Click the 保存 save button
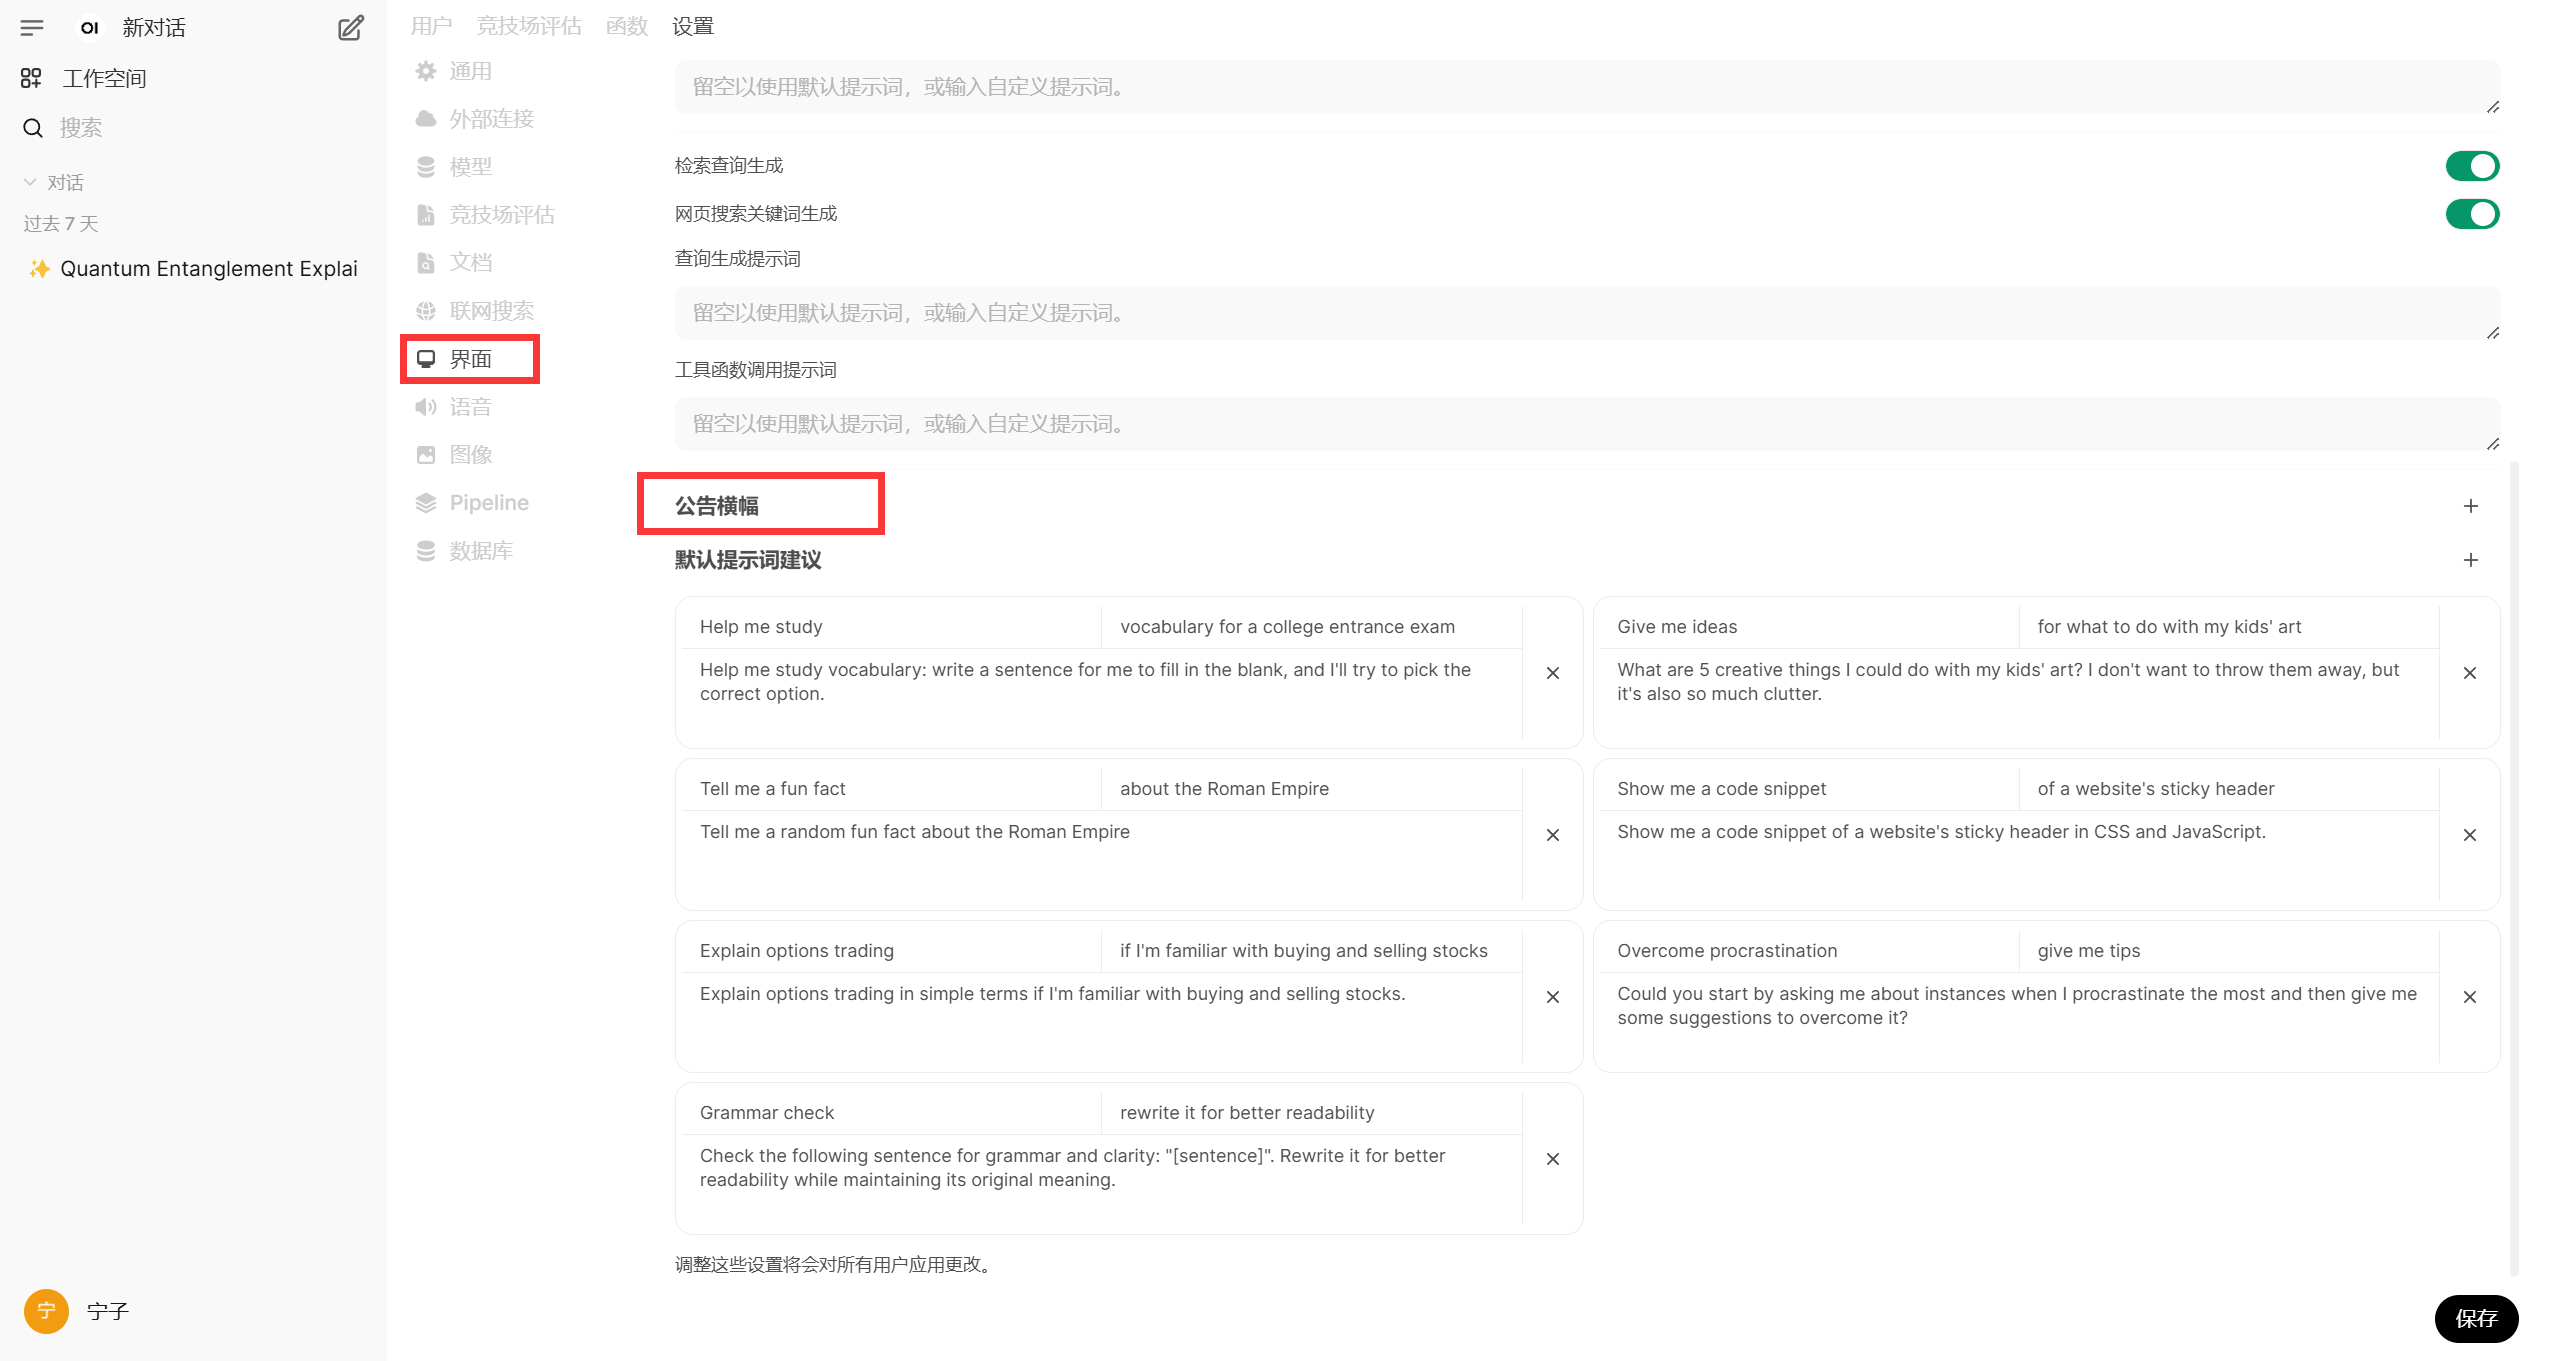 click(2475, 1318)
